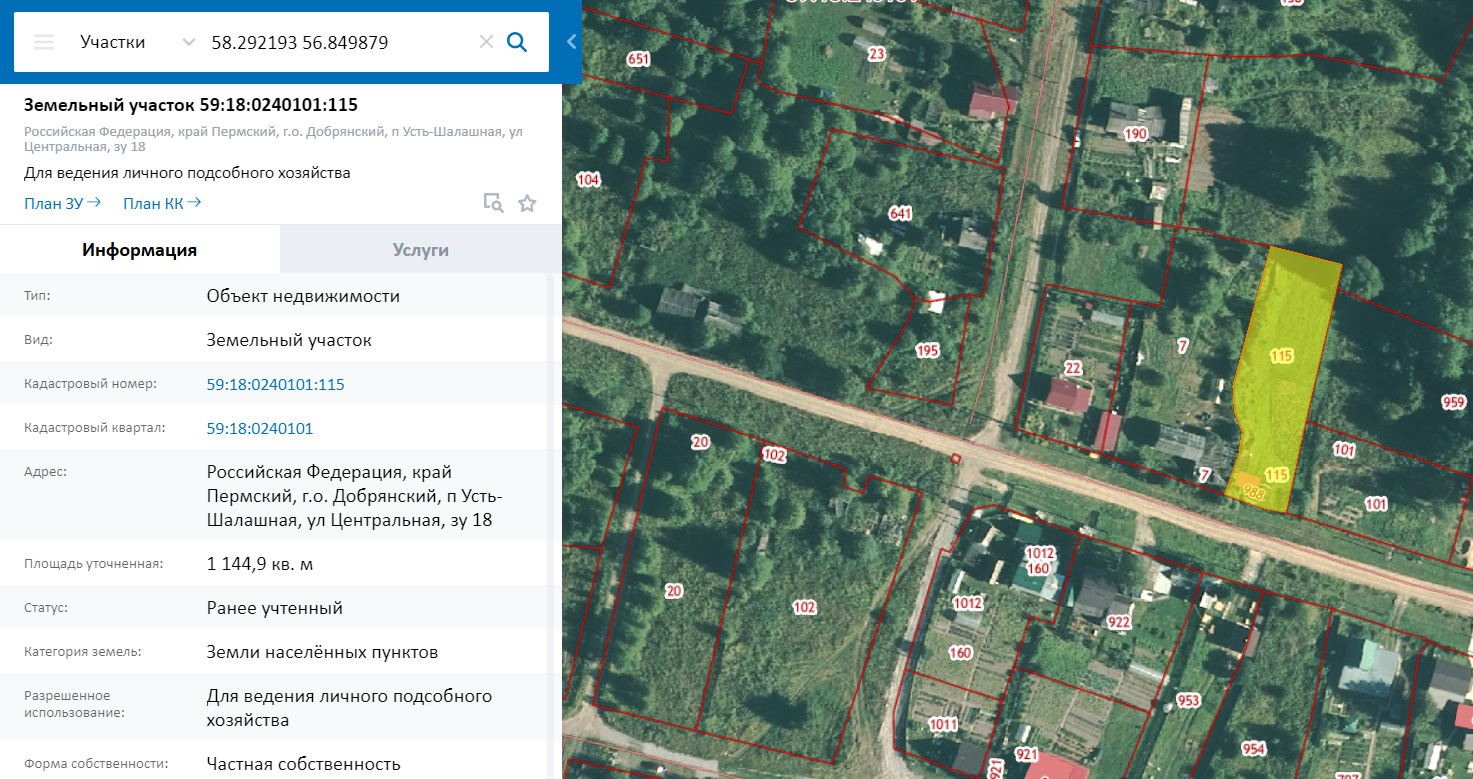Switch to the Информация tab
This screenshot has width=1473, height=779.
coord(140,250)
